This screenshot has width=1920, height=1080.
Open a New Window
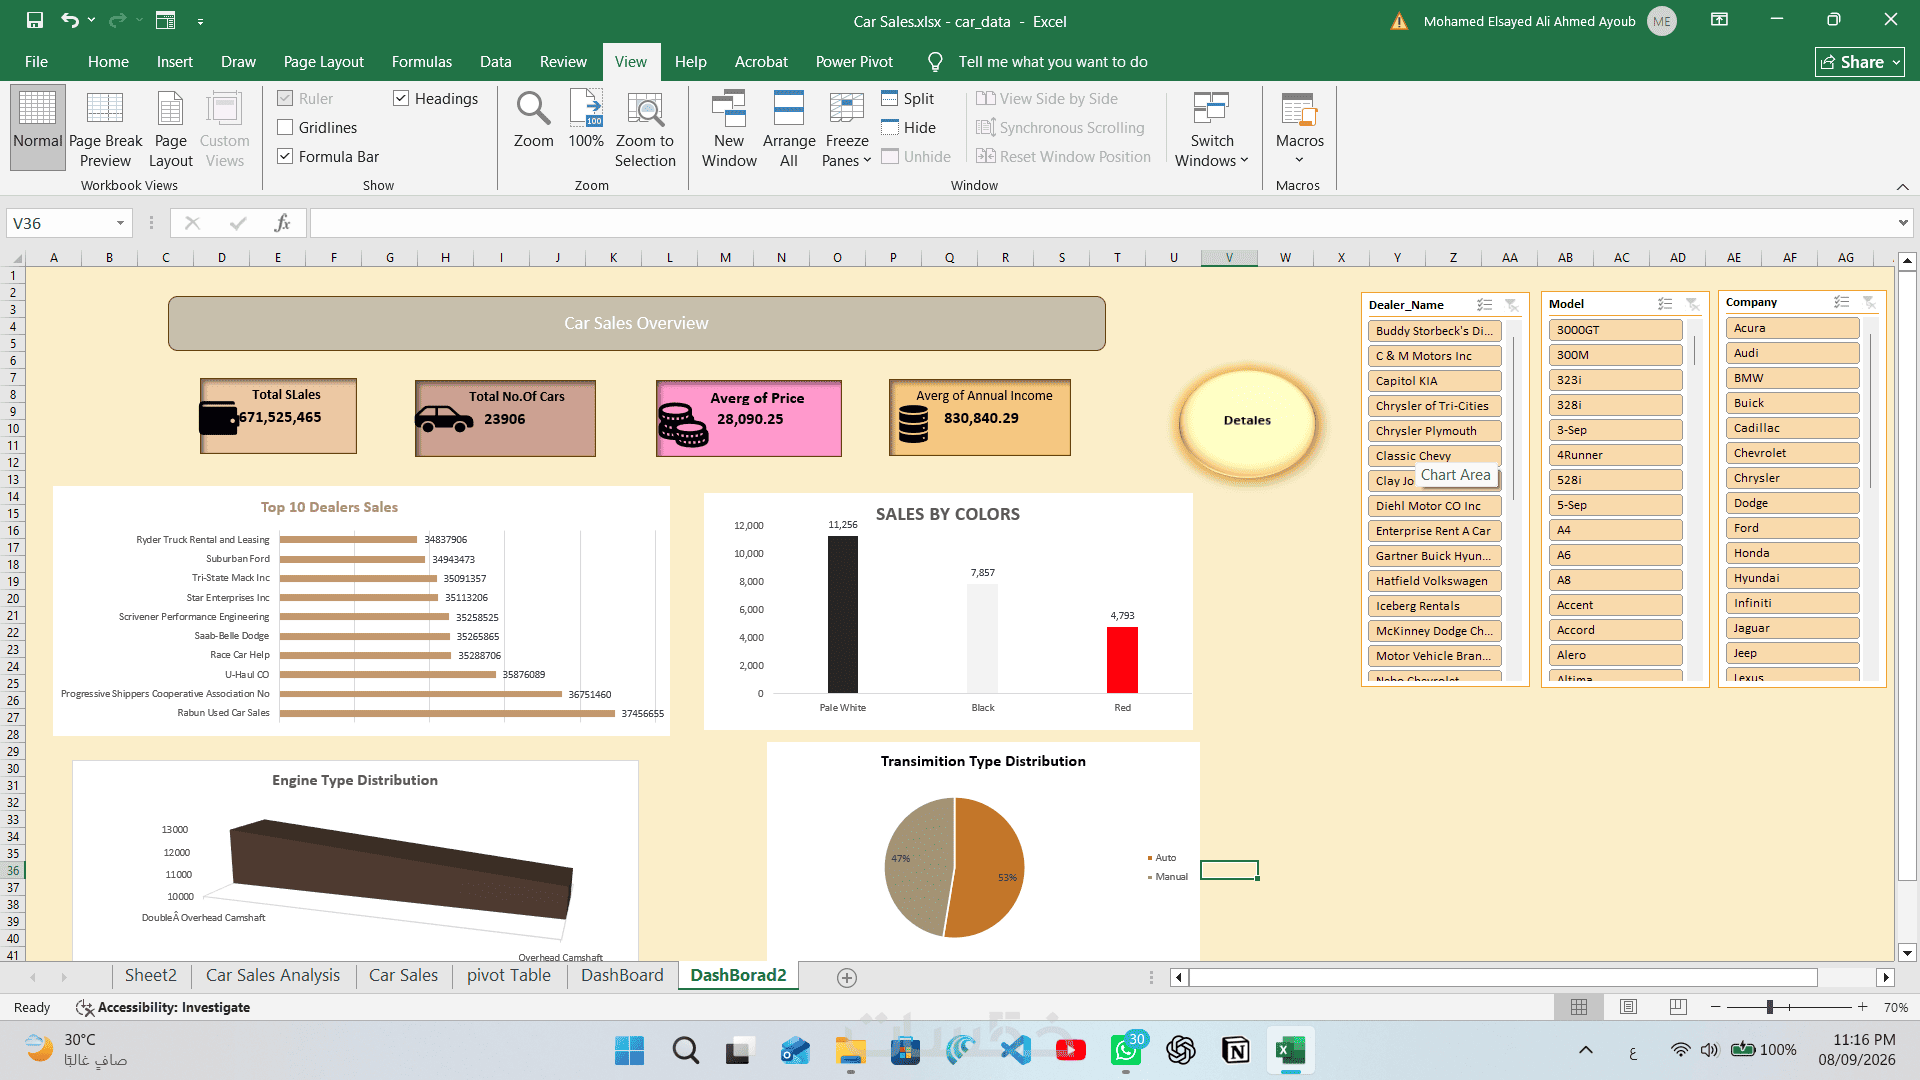(x=729, y=130)
